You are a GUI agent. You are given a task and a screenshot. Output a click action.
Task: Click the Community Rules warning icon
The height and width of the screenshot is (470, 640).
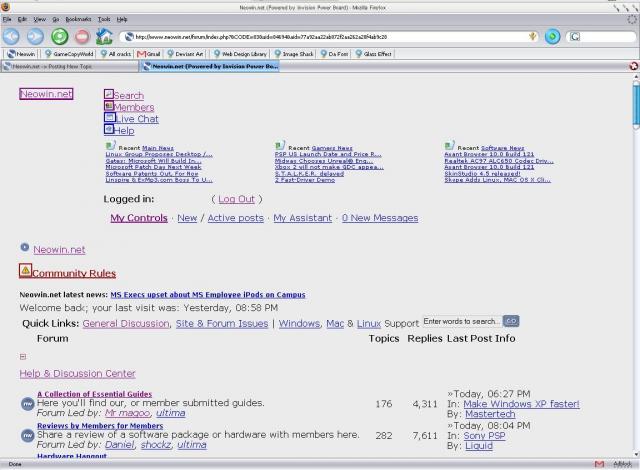pyautogui.click(x=25, y=270)
